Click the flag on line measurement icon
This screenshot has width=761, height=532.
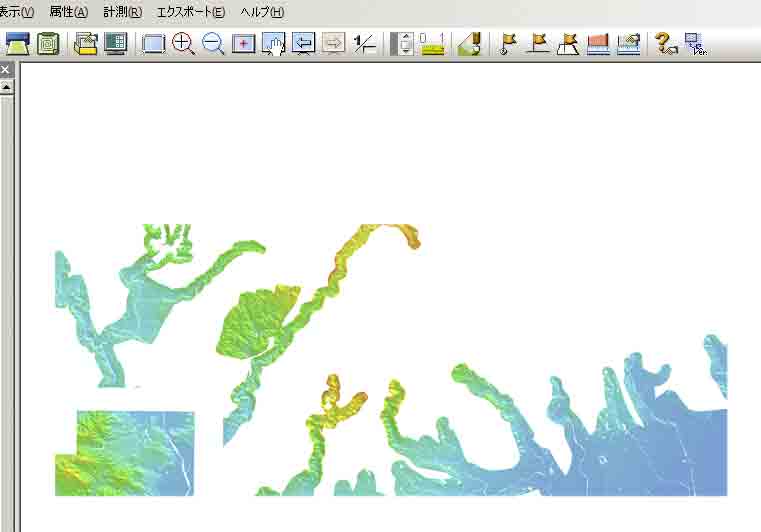click(x=538, y=44)
